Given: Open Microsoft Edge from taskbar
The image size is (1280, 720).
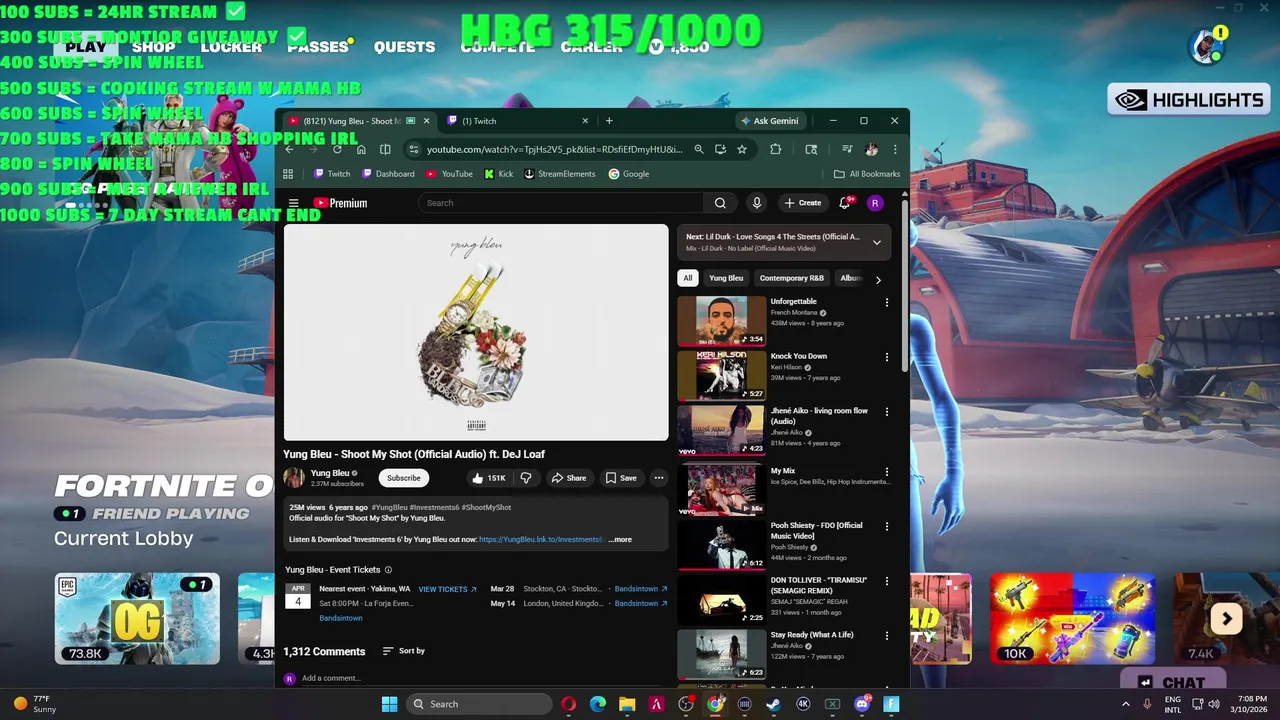Looking at the screenshot, I should click(x=598, y=704).
